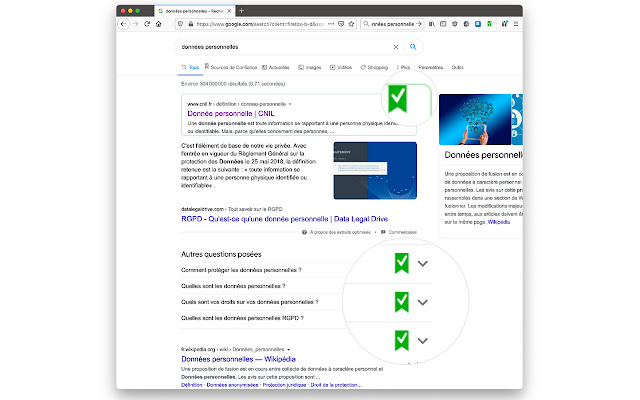The height and width of the screenshot is (400, 640).
Task: Switch to Sources de Confiance tab
Action: pos(231,67)
